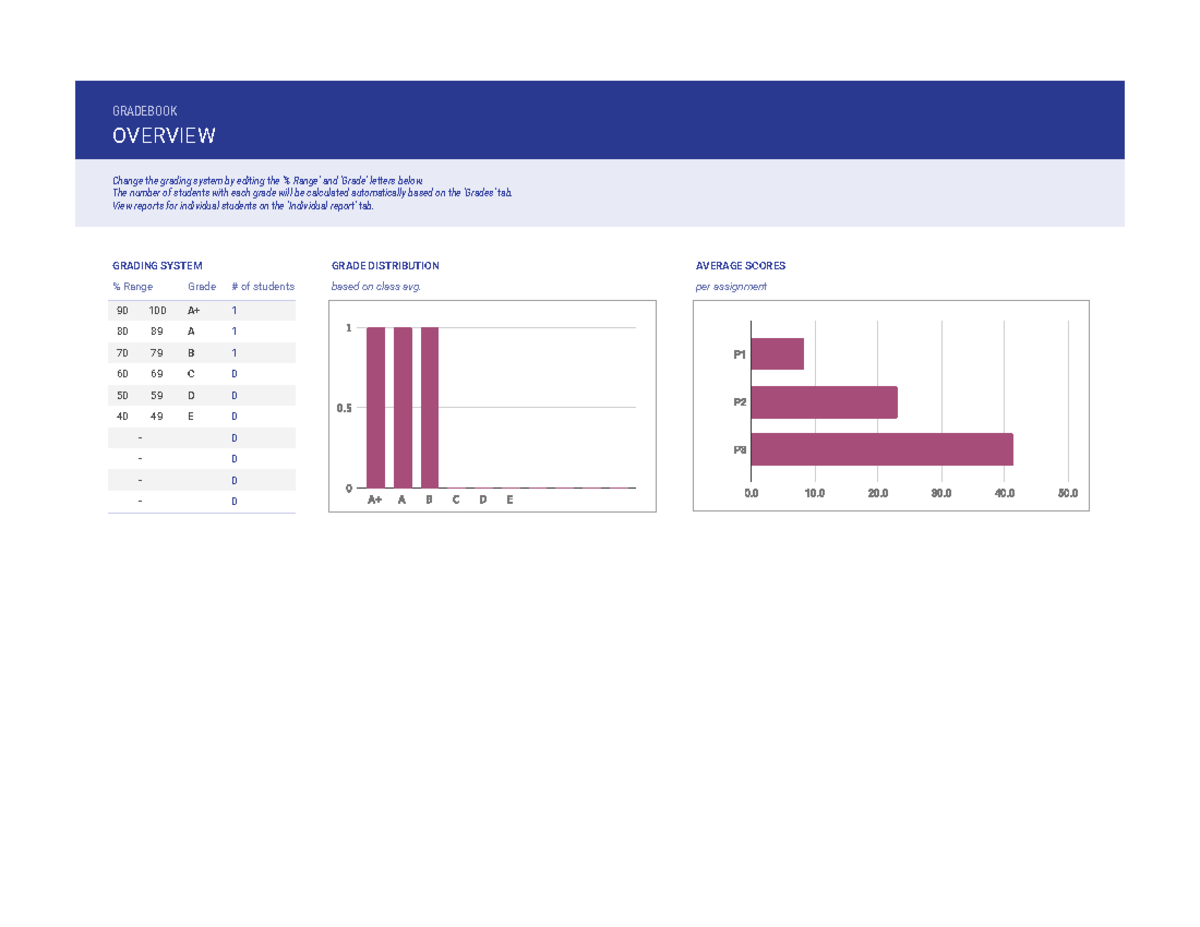Screen dimensions: 1200x927
Task: Click the AVERAGE SCORES chart heading
Action: coord(740,266)
